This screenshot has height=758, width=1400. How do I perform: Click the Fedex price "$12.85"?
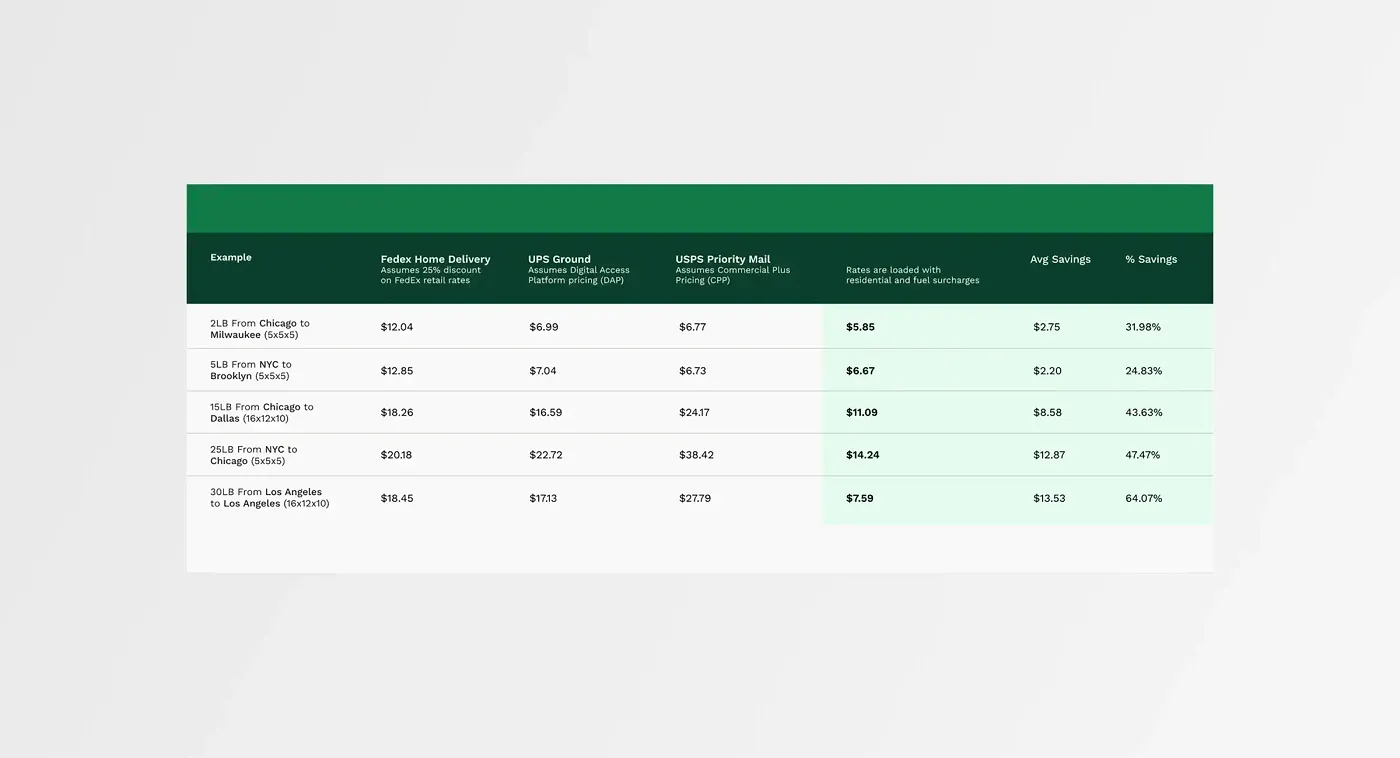click(397, 371)
